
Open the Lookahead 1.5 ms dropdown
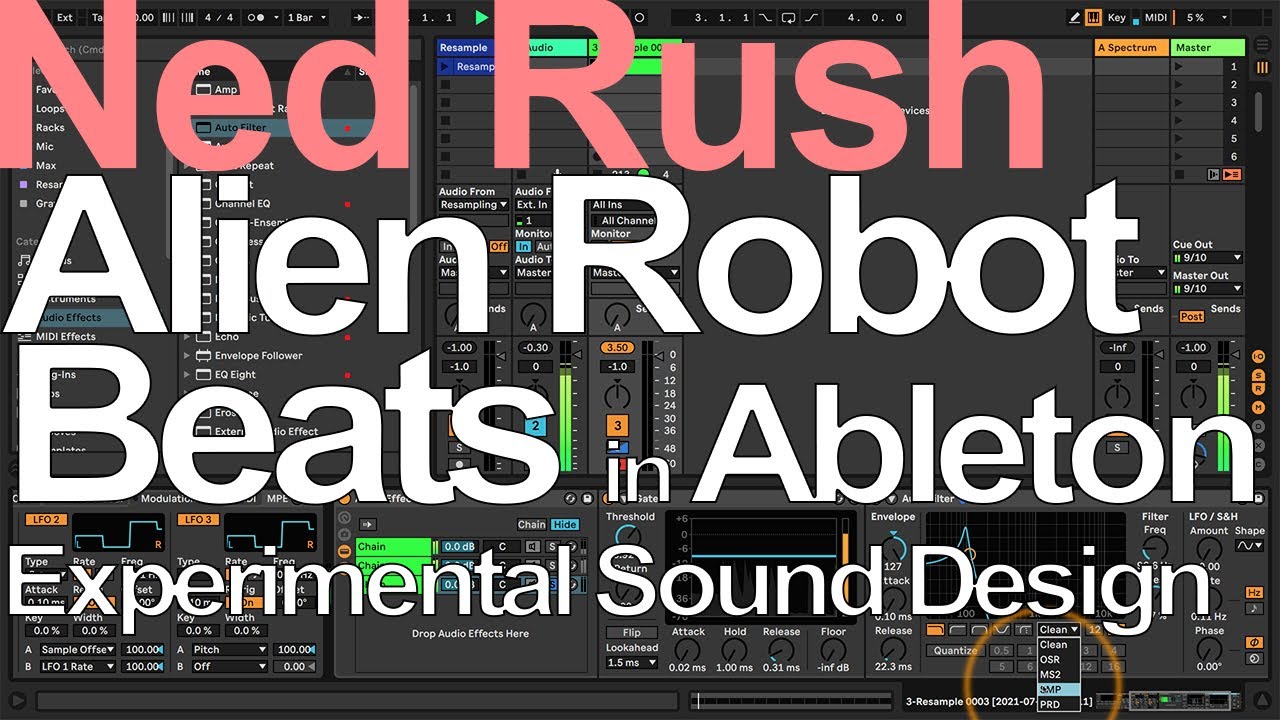click(x=631, y=663)
